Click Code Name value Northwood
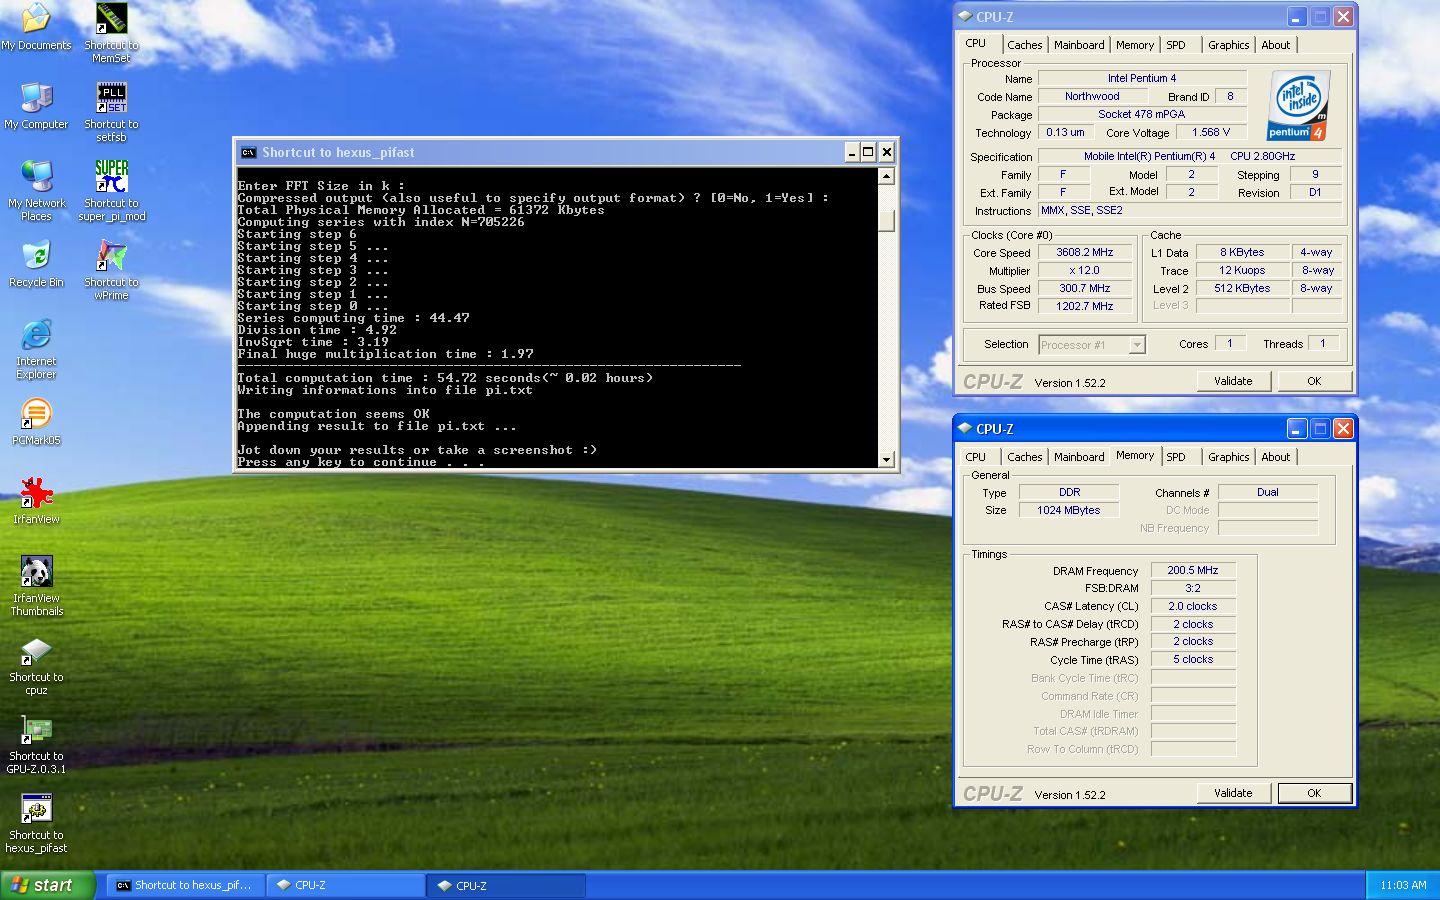 pos(1092,96)
